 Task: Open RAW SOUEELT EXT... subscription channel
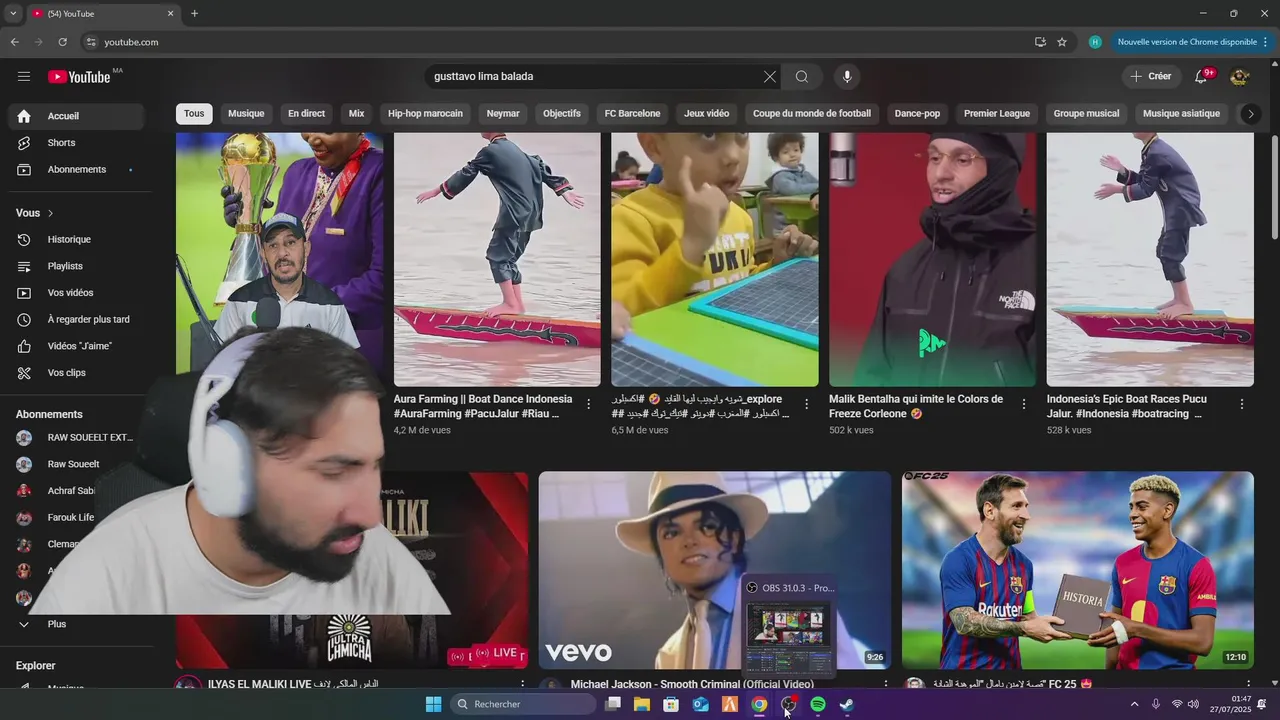point(76,438)
